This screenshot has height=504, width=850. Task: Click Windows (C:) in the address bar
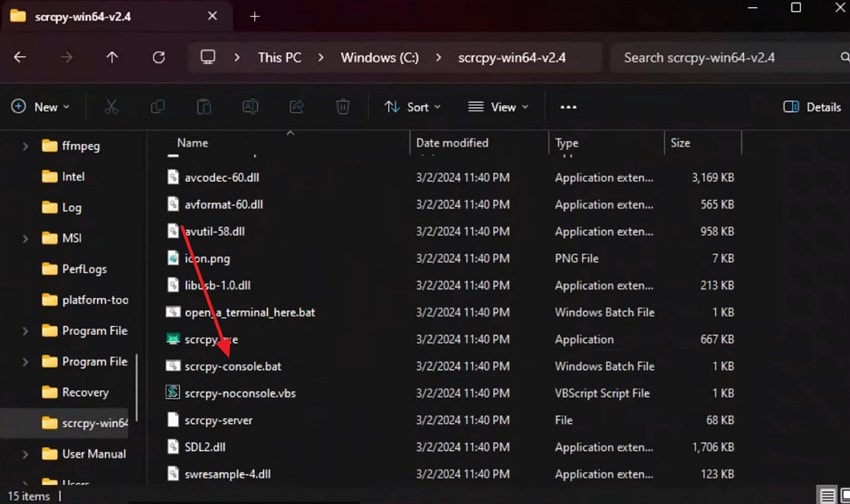pyautogui.click(x=379, y=57)
